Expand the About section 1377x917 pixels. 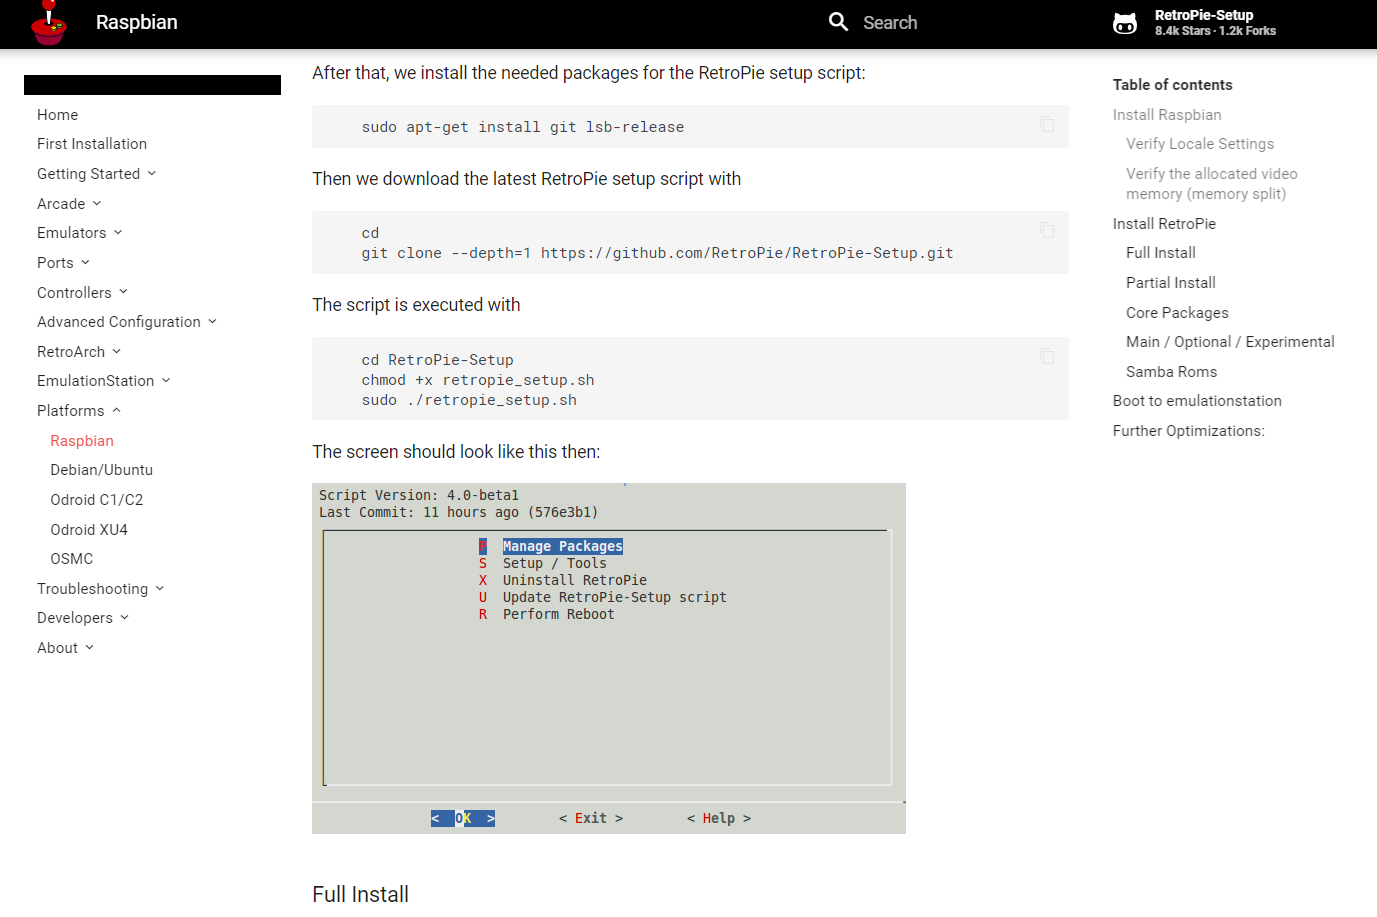(66, 648)
